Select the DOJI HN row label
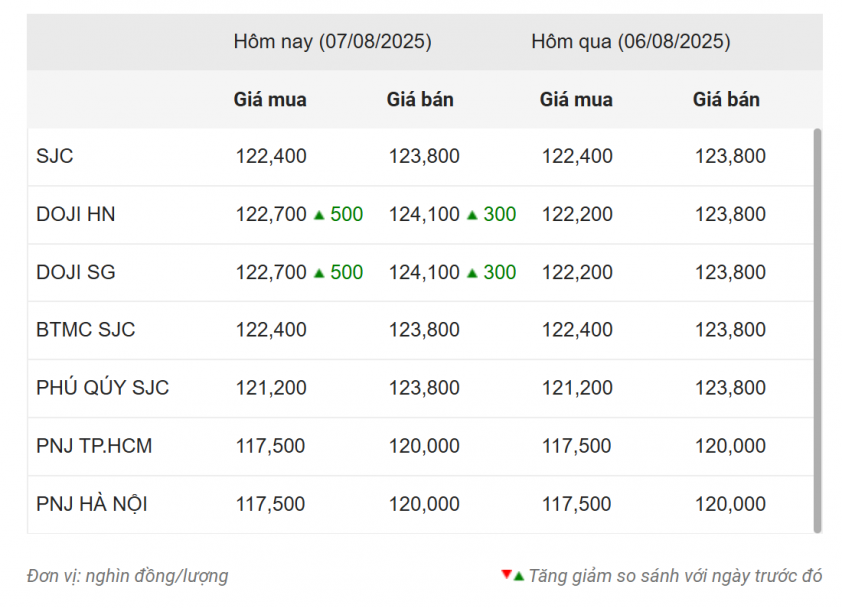Screen dimensions: 842x608 76,214
